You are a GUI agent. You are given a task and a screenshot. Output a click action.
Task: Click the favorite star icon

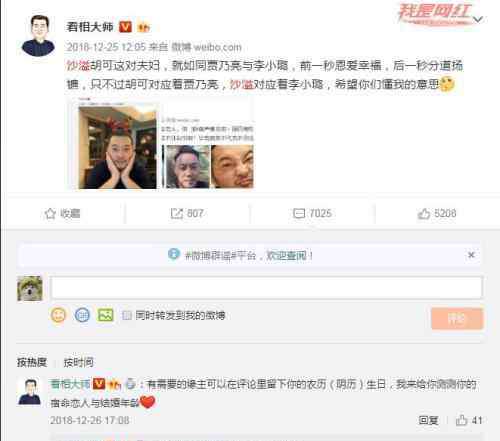point(50,214)
